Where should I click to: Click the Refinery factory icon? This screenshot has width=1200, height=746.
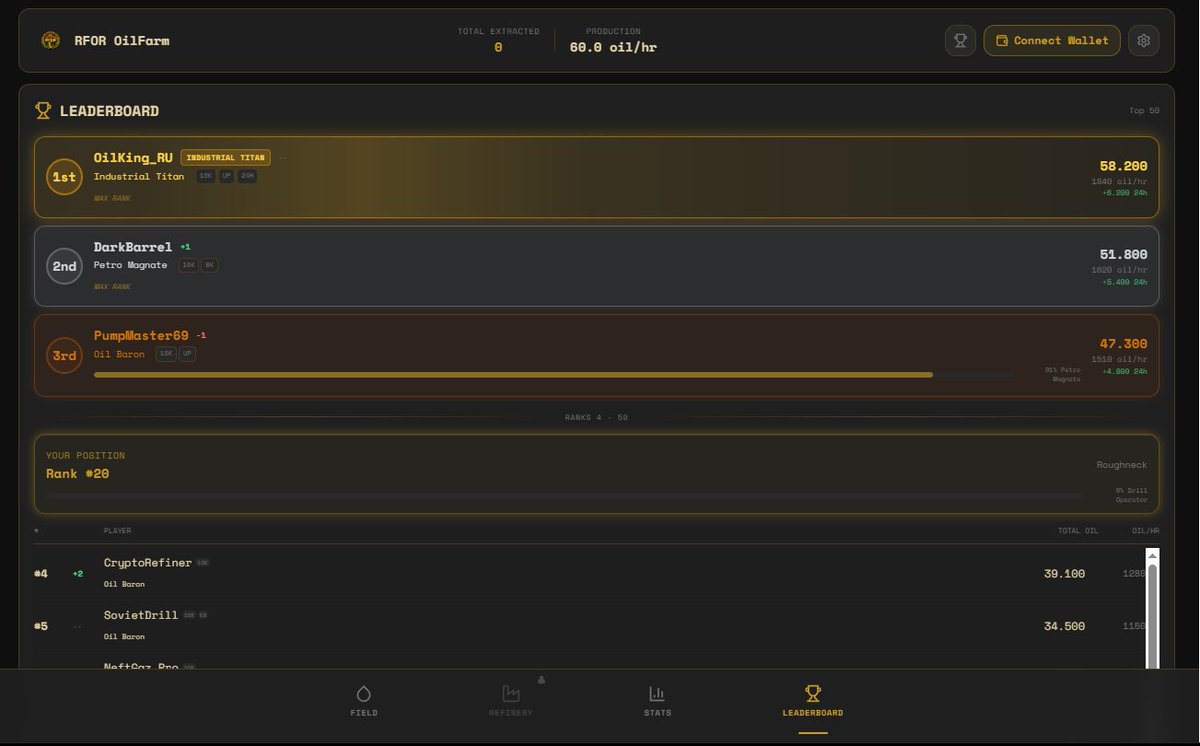click(510, 694)
